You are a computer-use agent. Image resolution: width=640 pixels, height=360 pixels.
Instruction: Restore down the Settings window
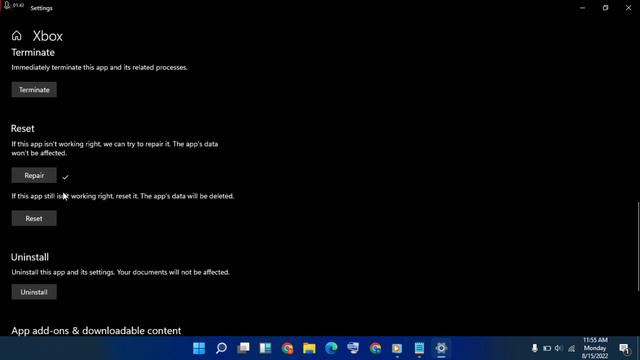(x=605, y=8)
